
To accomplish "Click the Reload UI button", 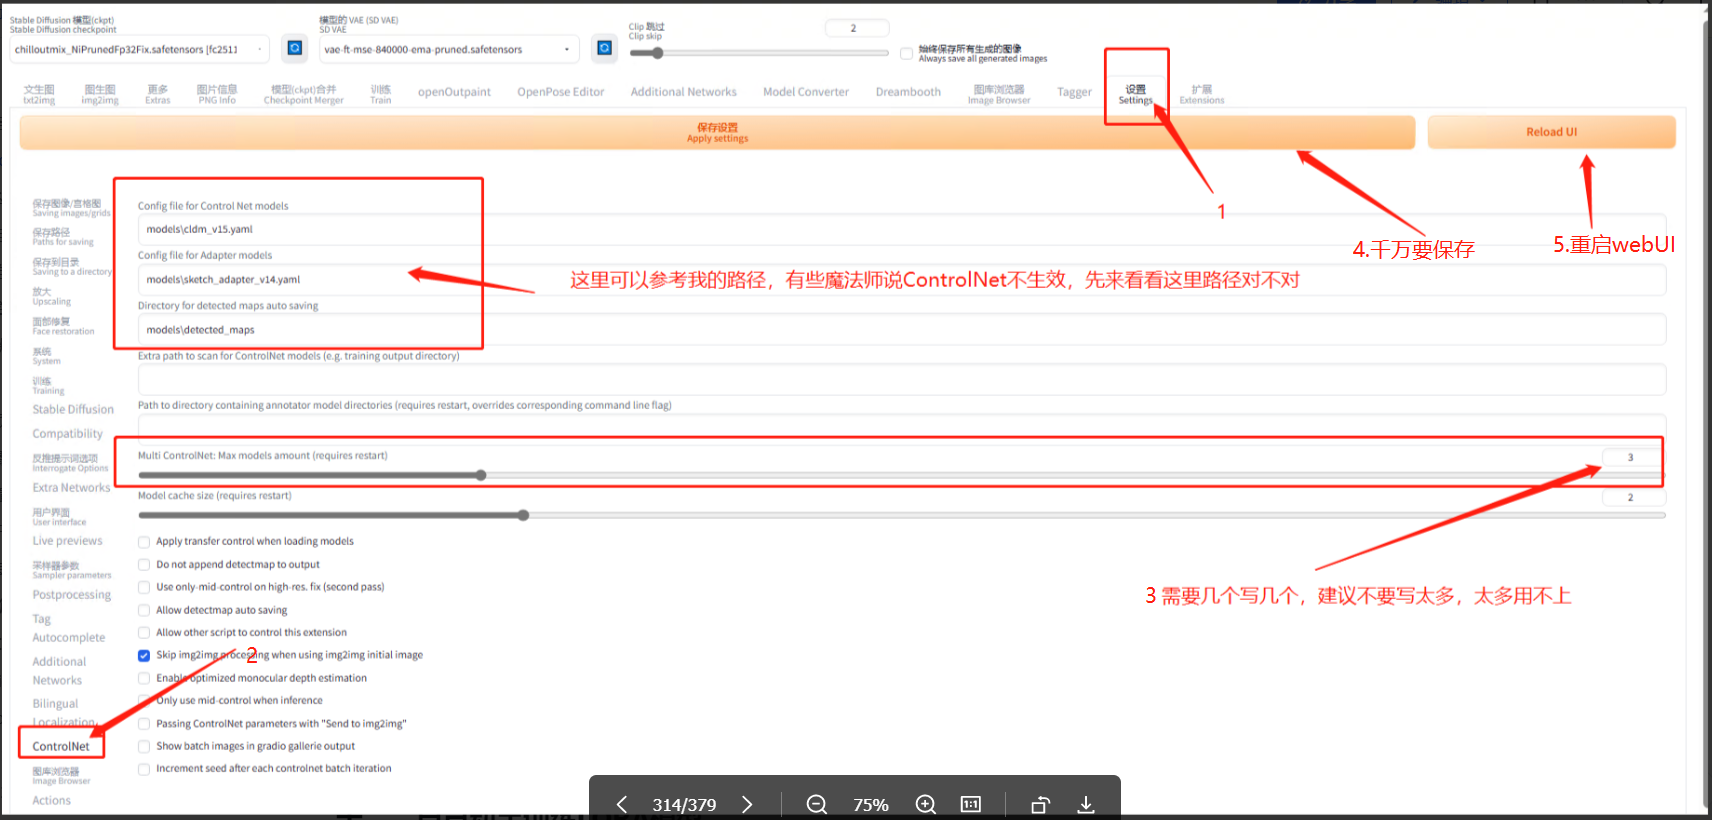I will tap(1550, 132).
